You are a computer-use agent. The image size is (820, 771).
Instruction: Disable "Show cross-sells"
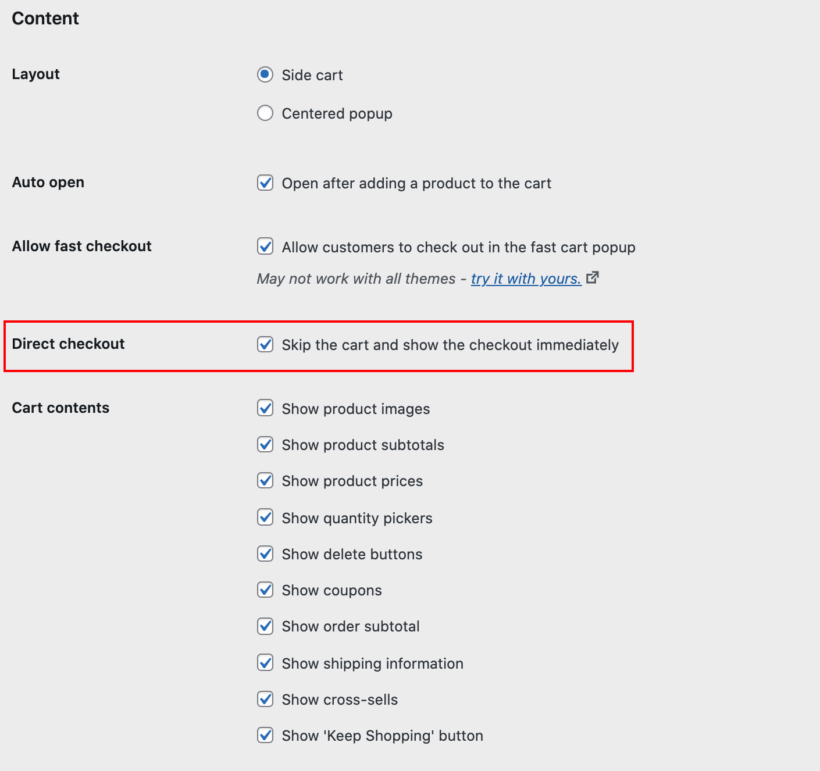265,699
